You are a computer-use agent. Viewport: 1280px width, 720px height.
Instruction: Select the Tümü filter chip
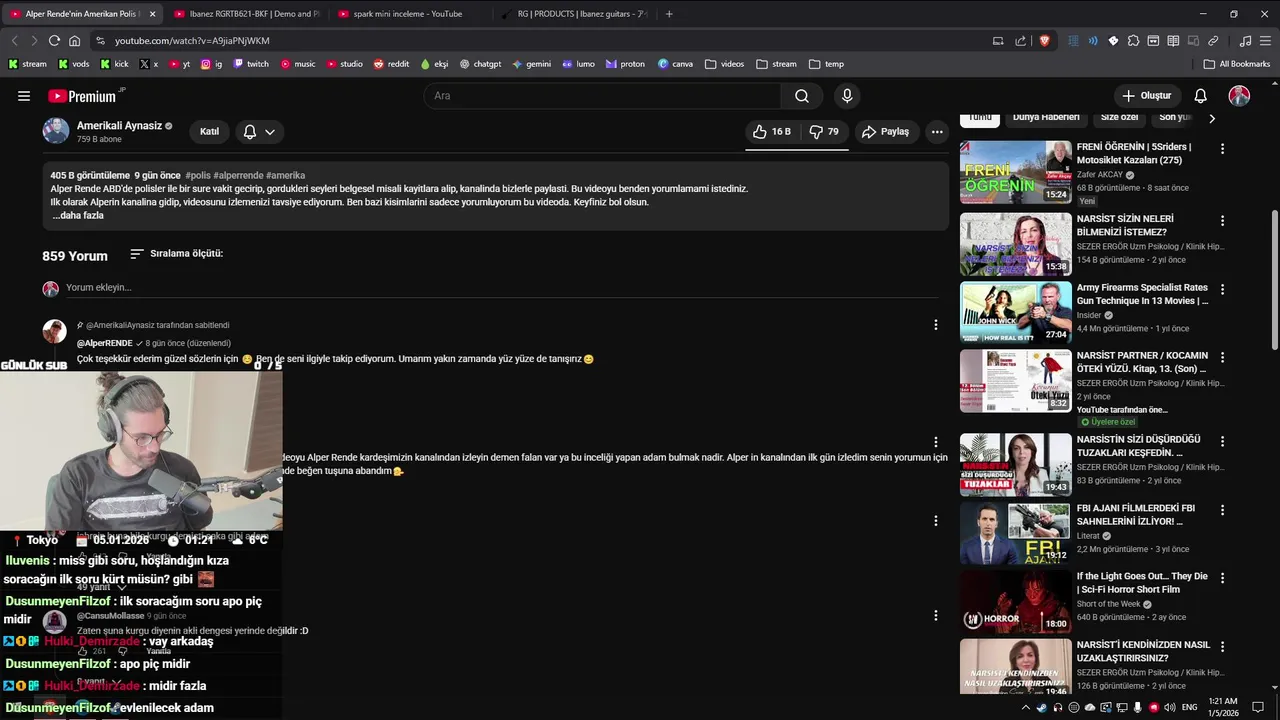[x=979, y=118]
